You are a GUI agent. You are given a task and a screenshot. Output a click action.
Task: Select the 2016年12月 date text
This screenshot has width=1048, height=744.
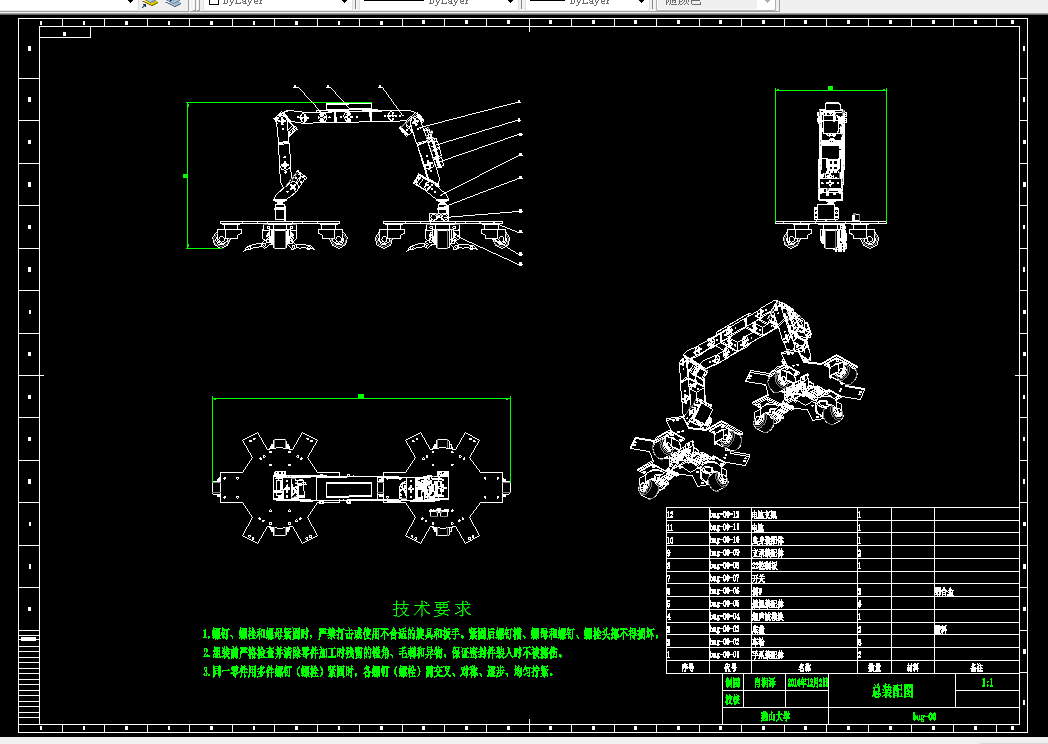coord(808,683)
